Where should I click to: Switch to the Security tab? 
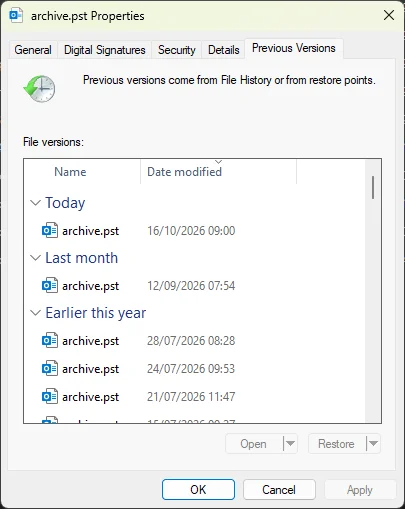[177, 50]
